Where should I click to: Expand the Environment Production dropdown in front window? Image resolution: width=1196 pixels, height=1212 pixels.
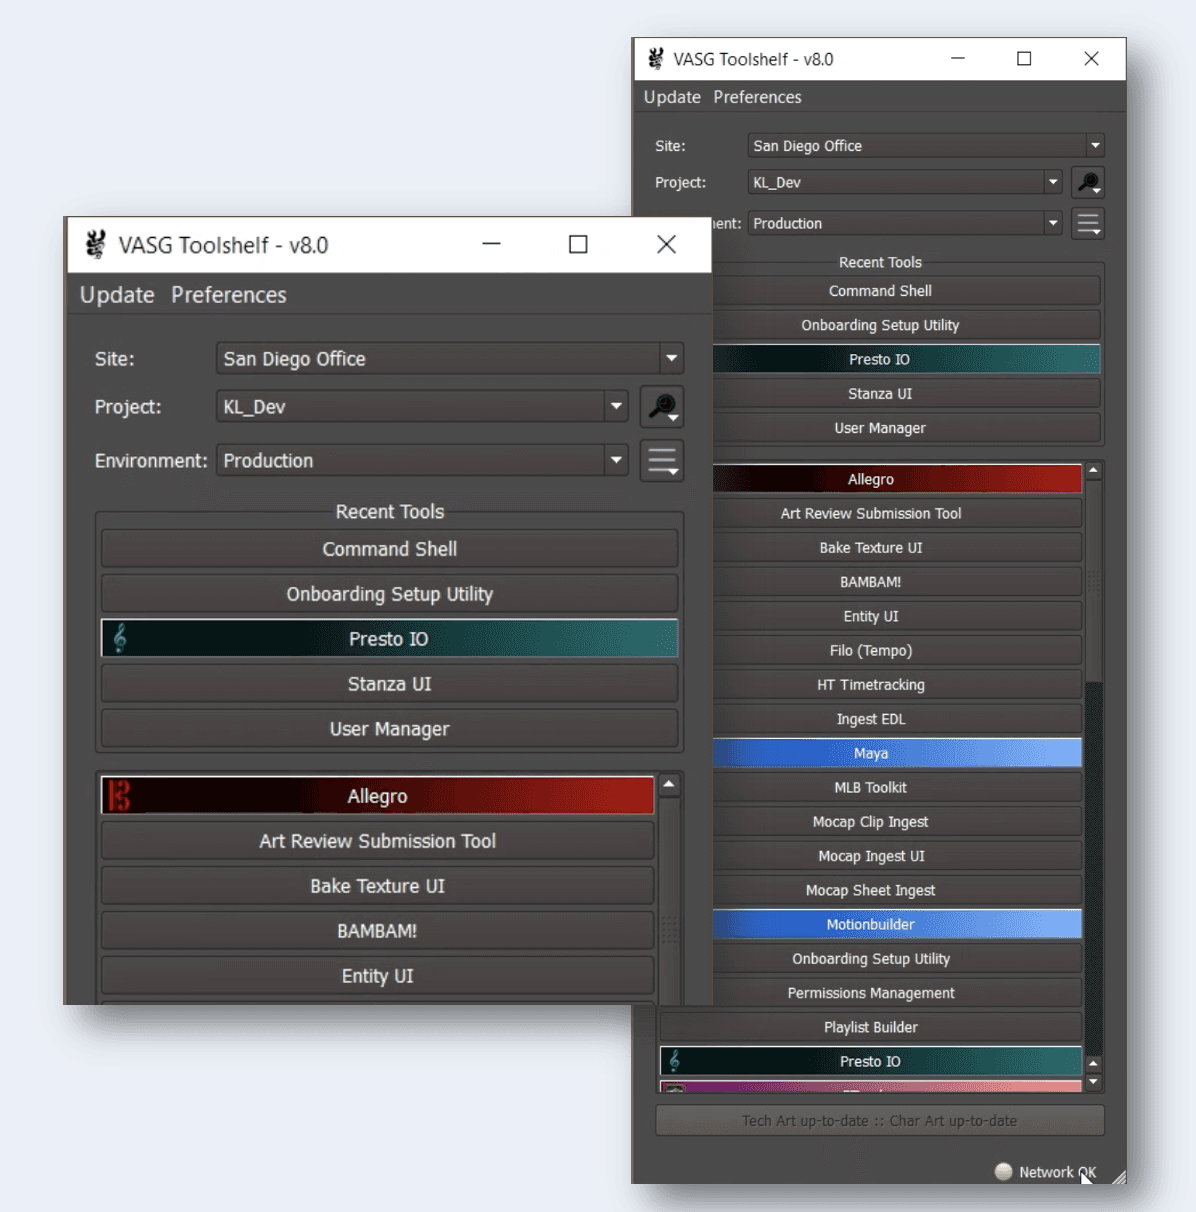pos(616,460)
